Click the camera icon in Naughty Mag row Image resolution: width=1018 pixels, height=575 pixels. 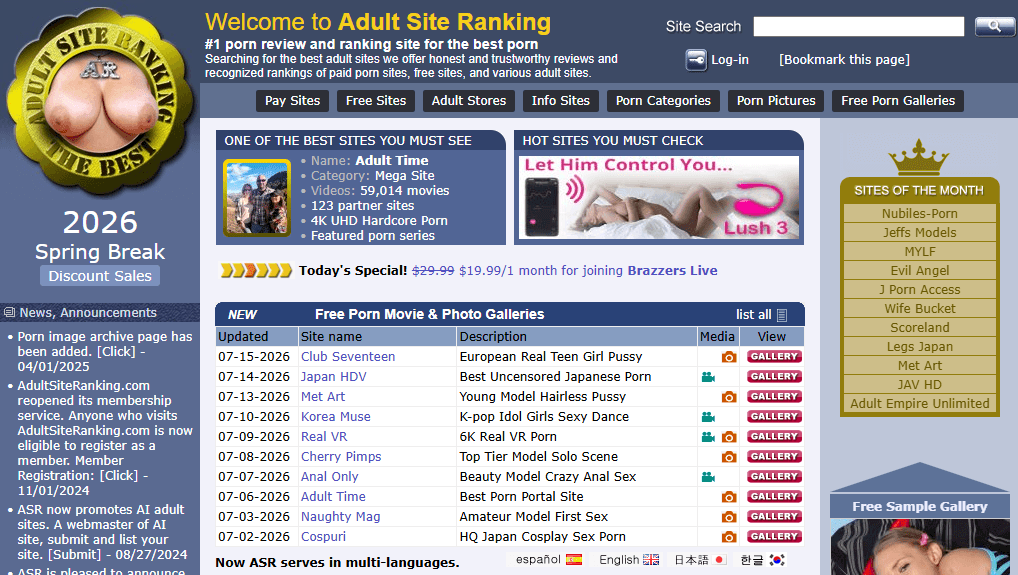(728, 517)
